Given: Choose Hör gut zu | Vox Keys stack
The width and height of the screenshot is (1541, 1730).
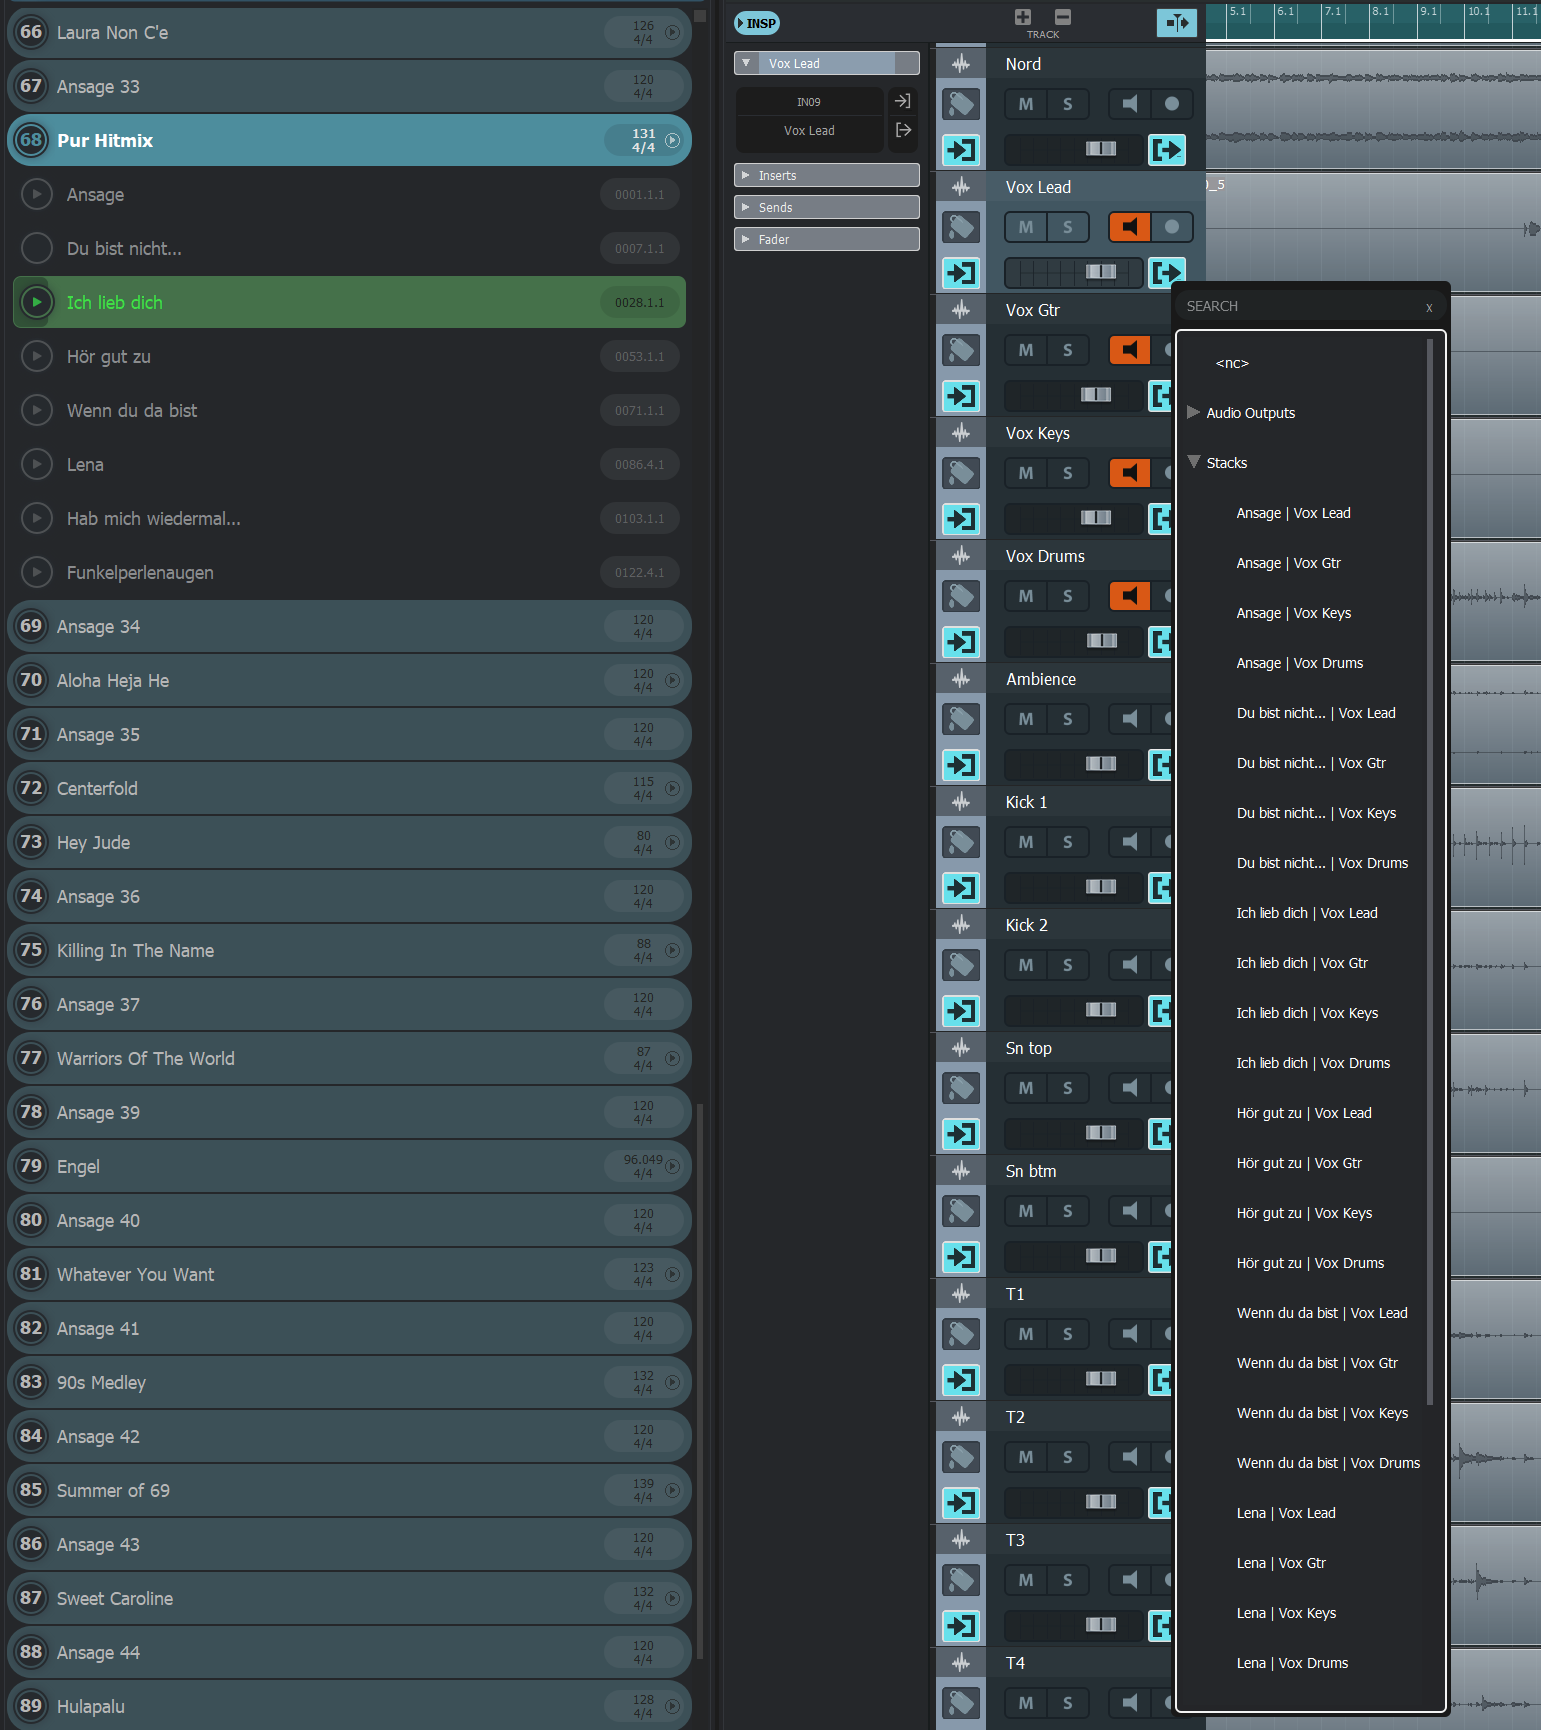Looking at the screenshot, I should click(x=1304, y=1213).
